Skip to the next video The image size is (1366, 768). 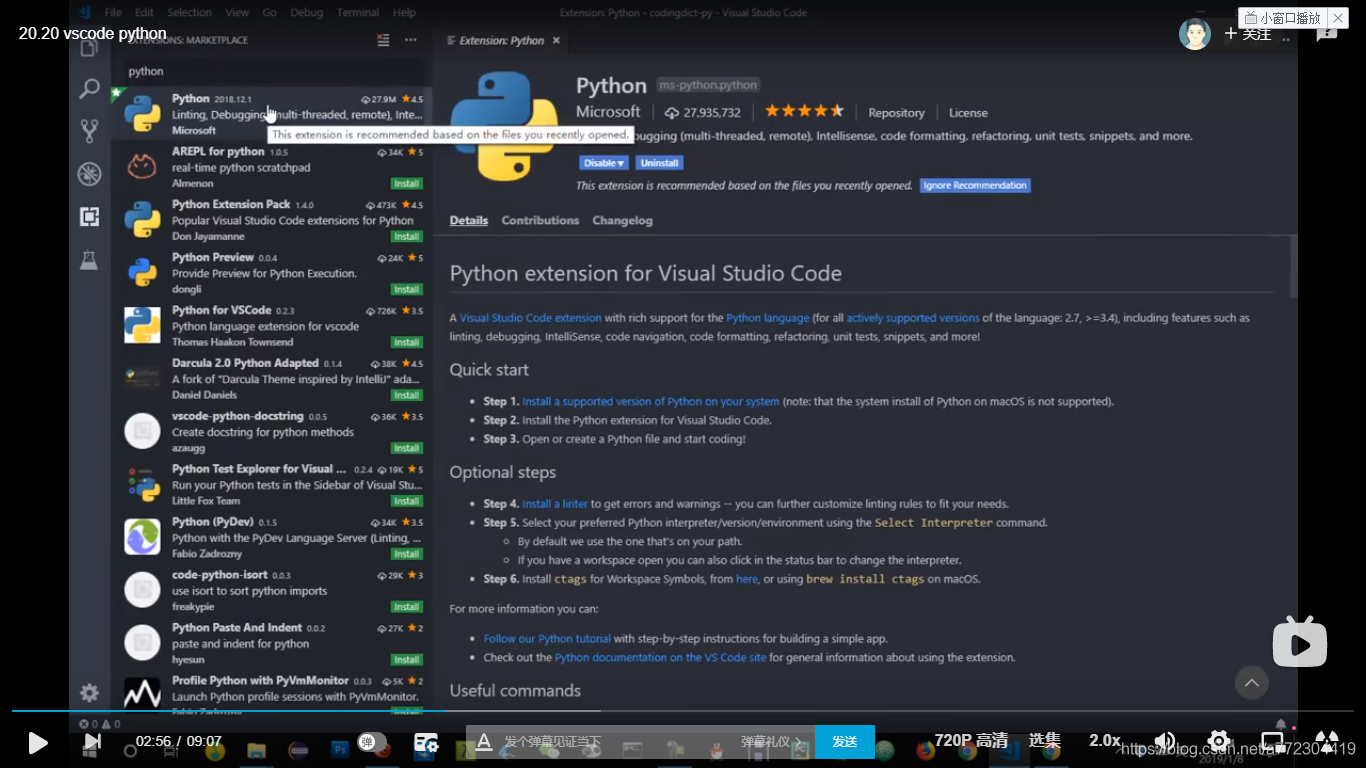click(92, 741)
